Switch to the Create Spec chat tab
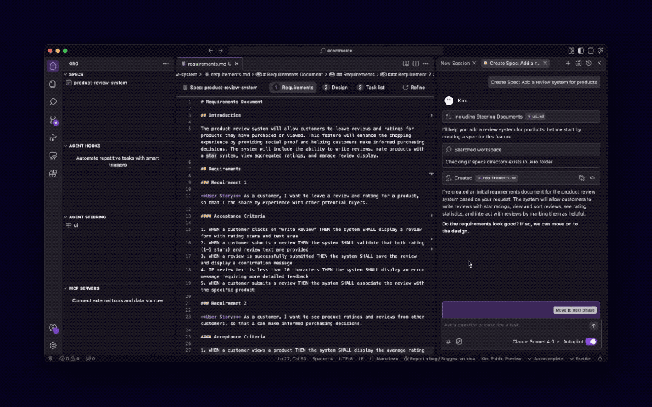This screenshot has height=407, width=652. click(x=514, y=63)
